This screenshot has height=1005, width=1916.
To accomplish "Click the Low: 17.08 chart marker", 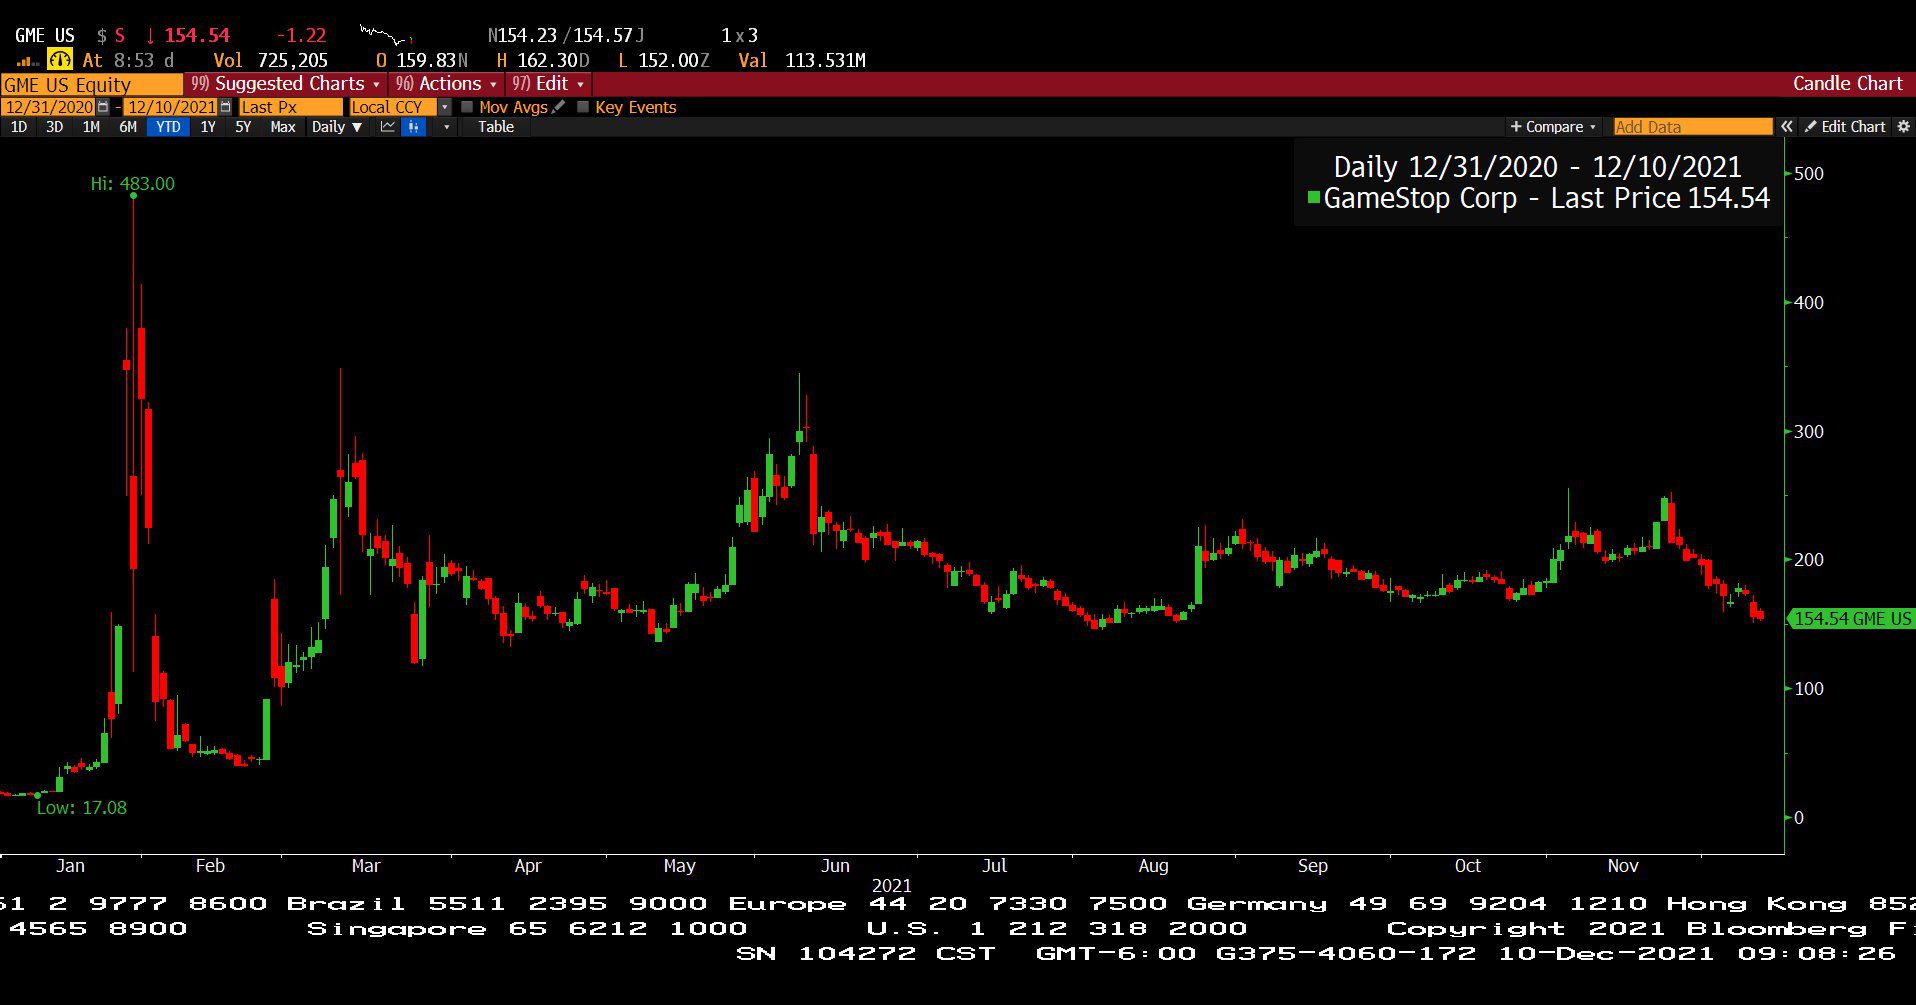I will coord(82,808).
